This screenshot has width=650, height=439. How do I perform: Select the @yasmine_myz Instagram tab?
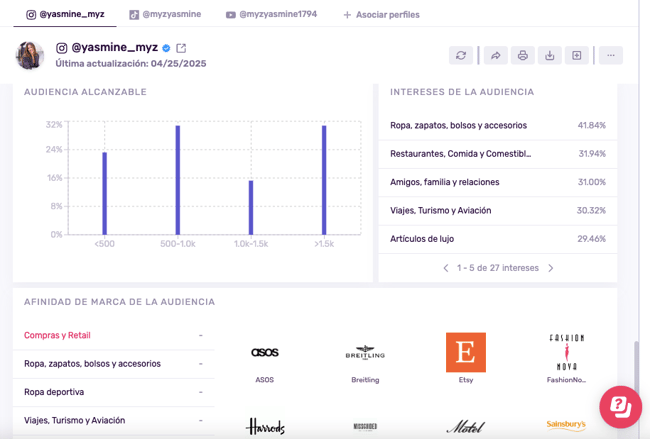65,15
